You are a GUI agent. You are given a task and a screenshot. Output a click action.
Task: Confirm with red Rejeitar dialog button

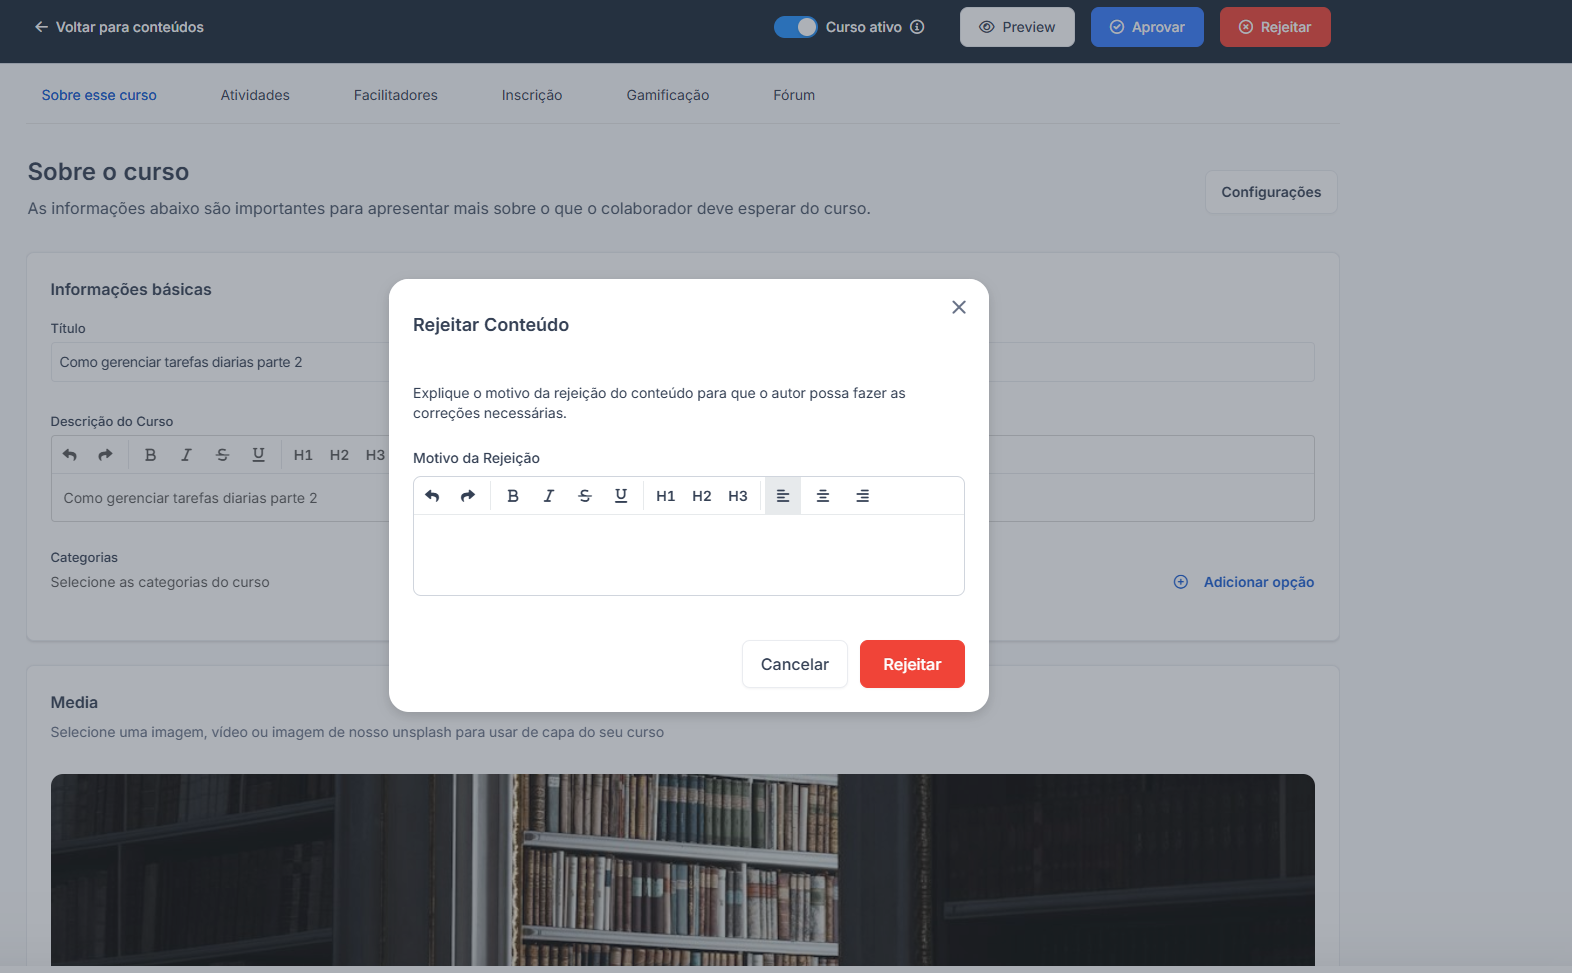tap(912, 664)
